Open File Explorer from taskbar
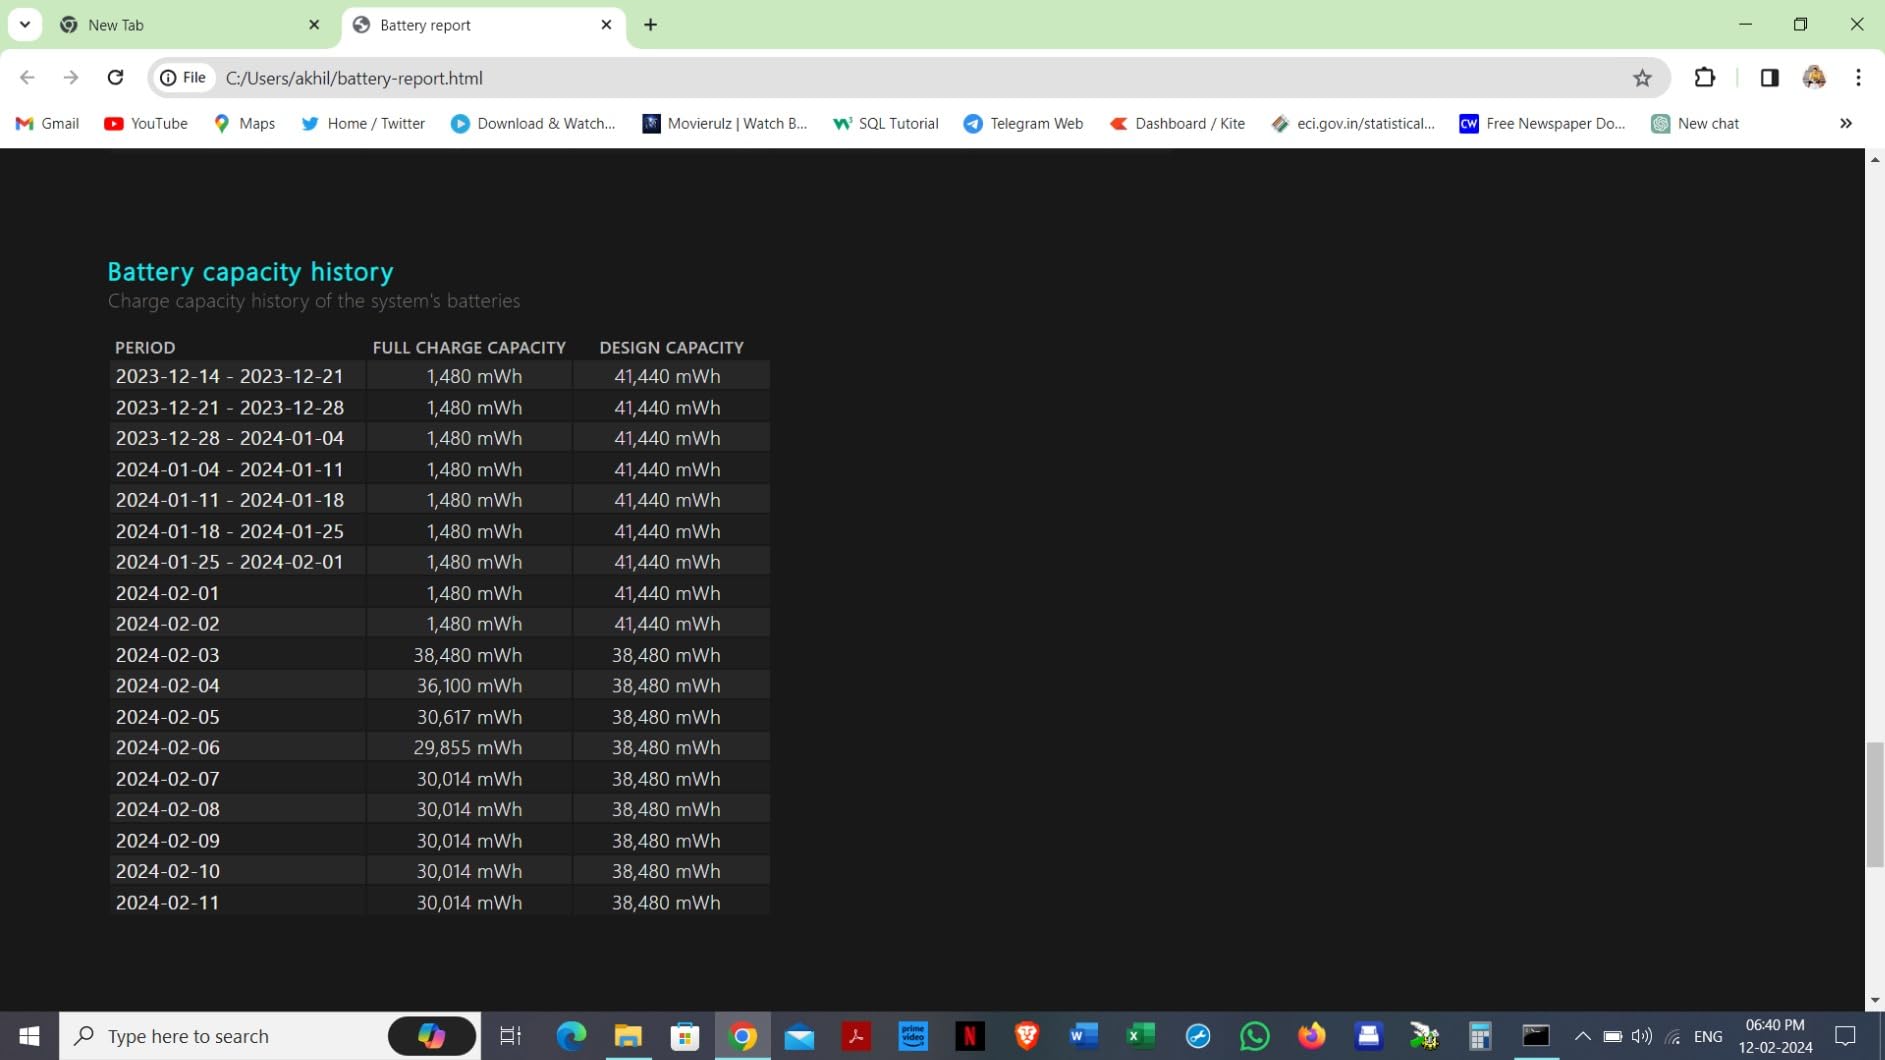 pos(628,1036)
